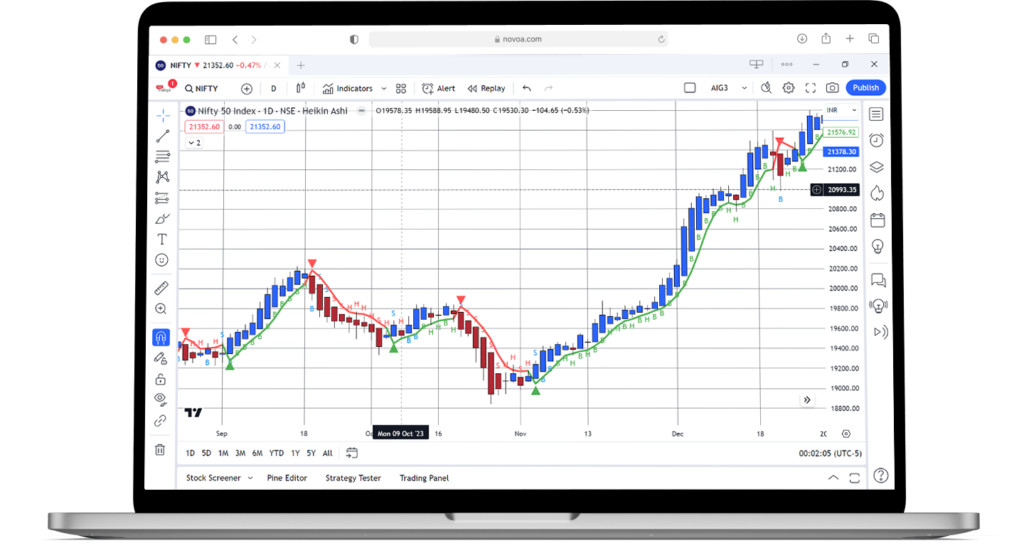
Task: Take a chart snapshot with camera icon
Action: (832, 88)
